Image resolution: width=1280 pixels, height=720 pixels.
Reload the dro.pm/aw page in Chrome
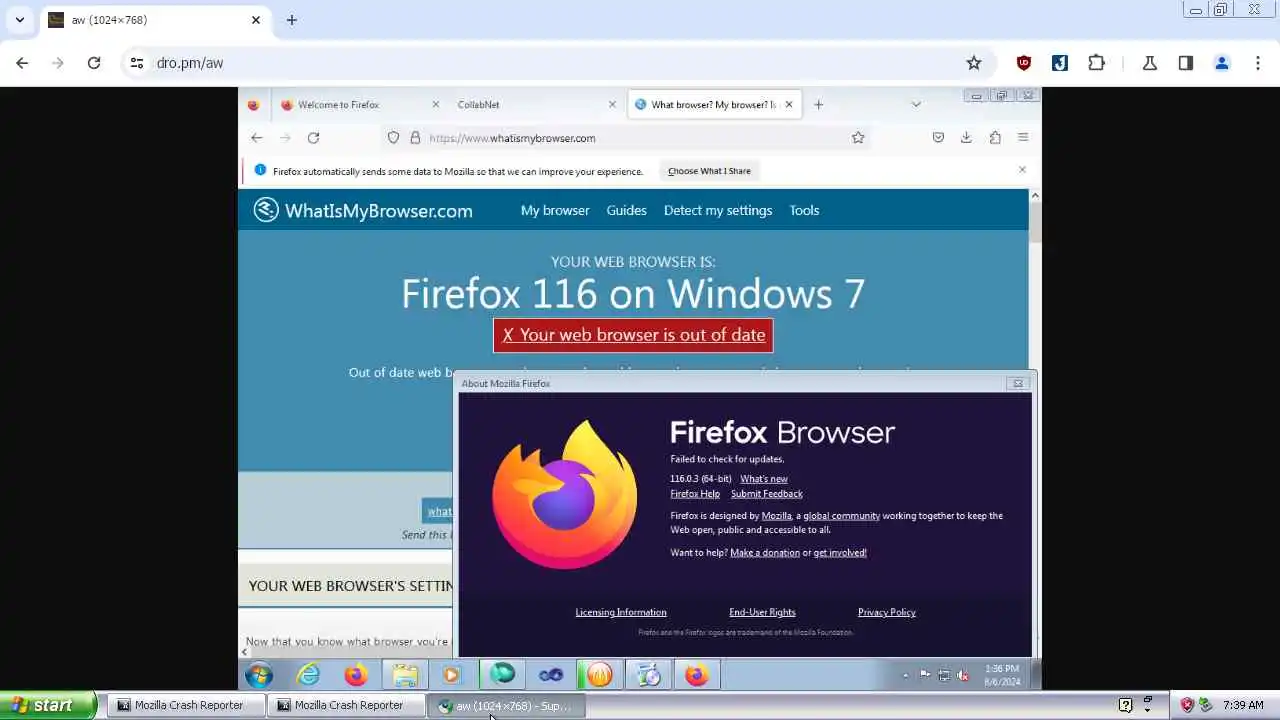[94, 63]
